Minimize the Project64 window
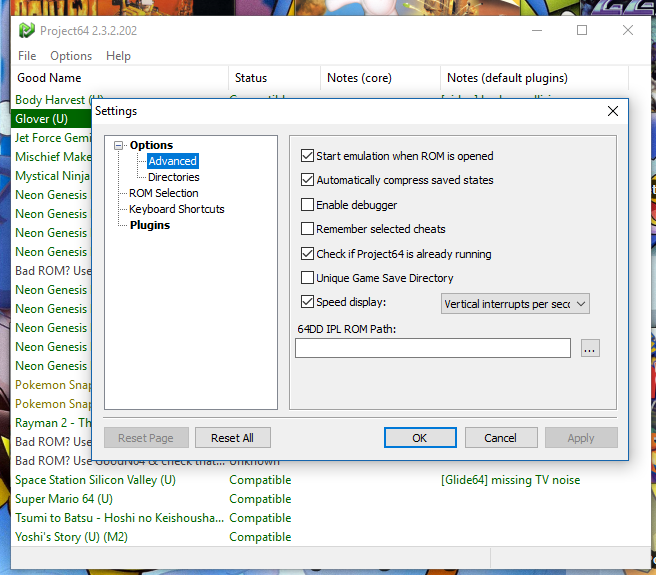656x575 pixels. point(537,31)
